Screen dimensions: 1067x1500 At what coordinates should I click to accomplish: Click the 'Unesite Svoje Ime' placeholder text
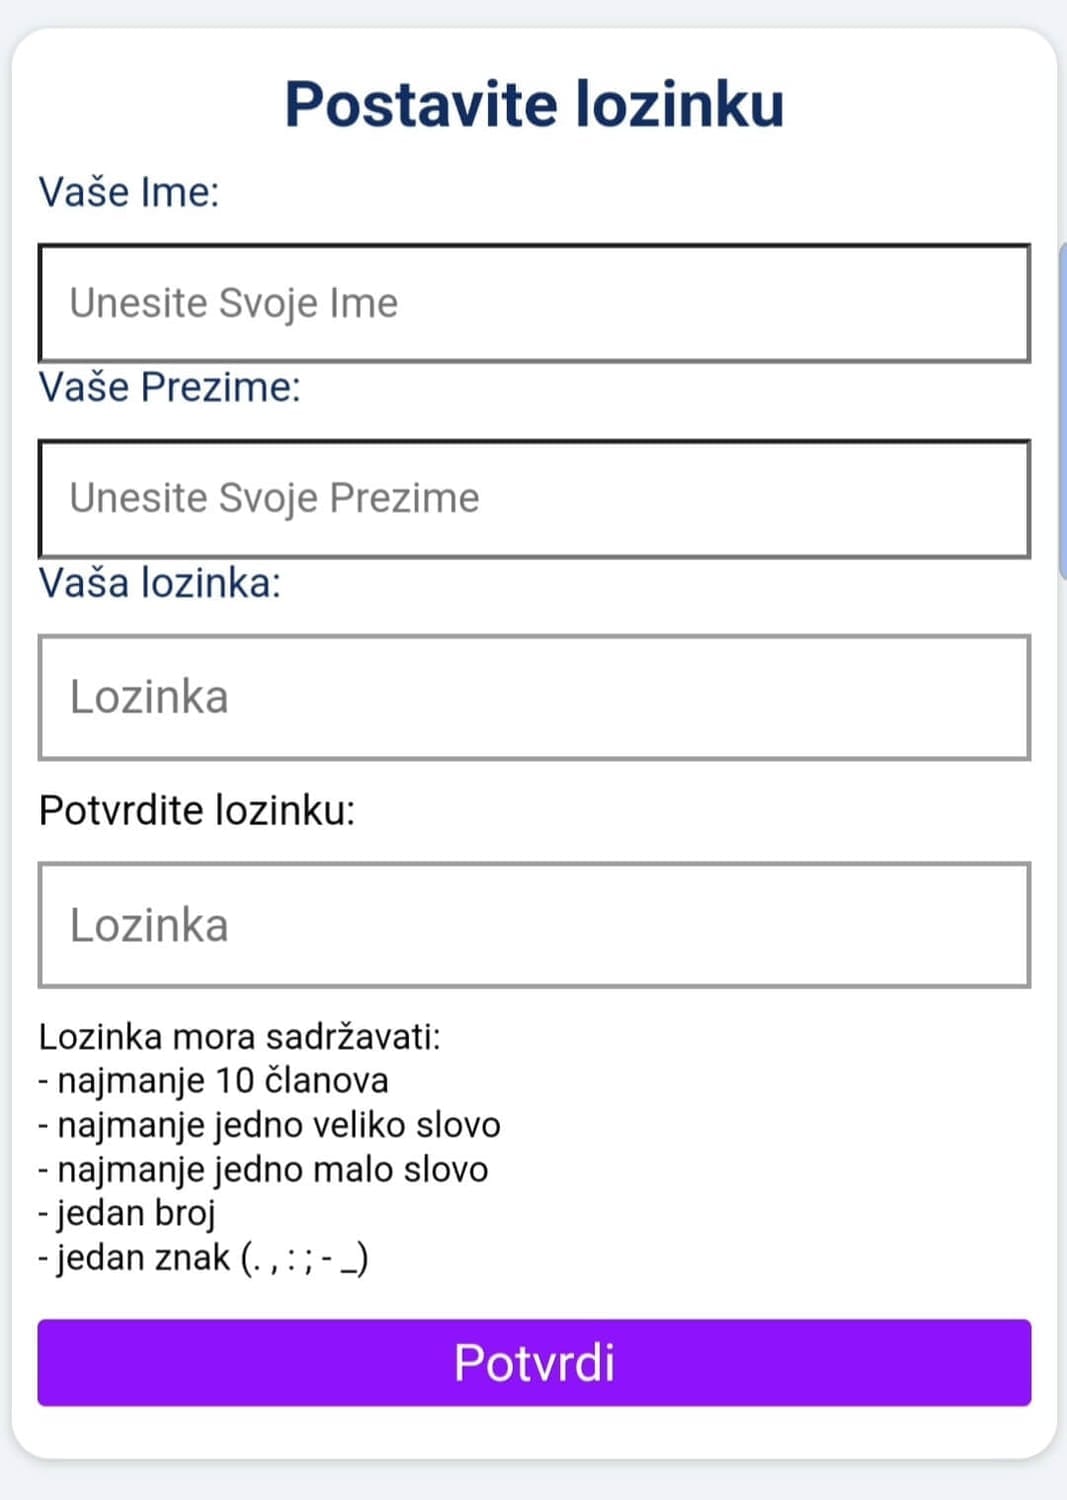tap(233, 303)
